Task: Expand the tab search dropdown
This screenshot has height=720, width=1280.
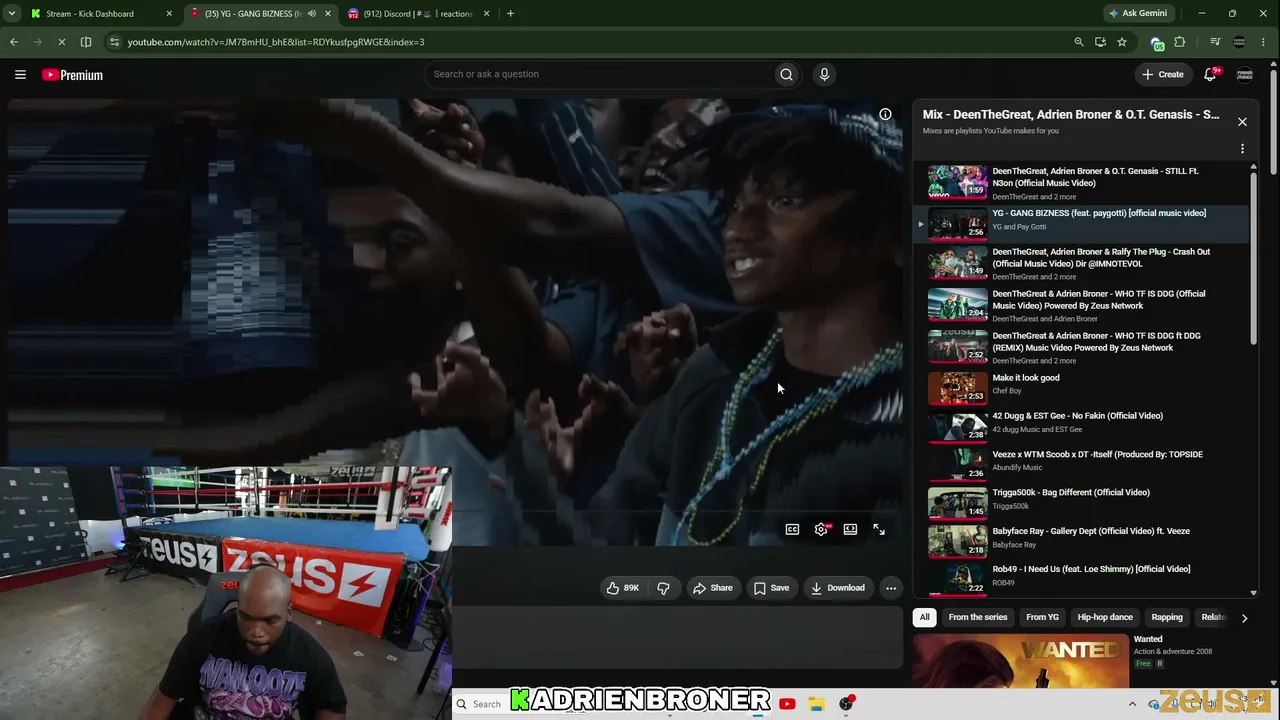Action: pos(11,14)
